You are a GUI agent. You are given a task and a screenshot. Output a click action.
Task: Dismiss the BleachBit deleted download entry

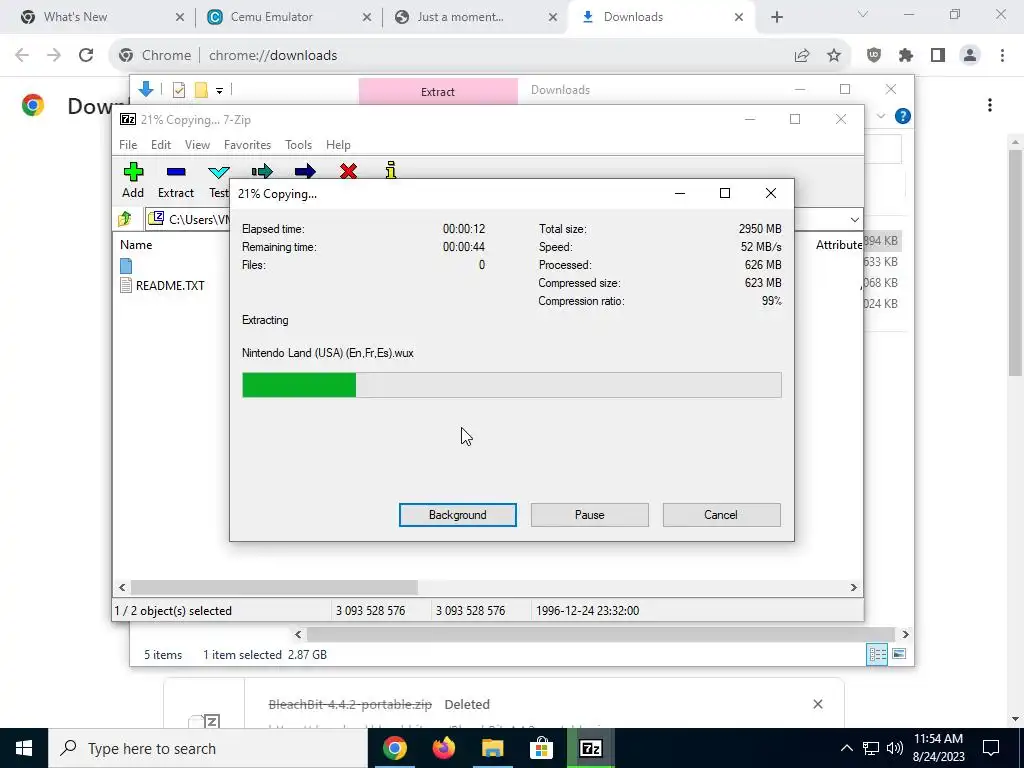pos(818,704)
